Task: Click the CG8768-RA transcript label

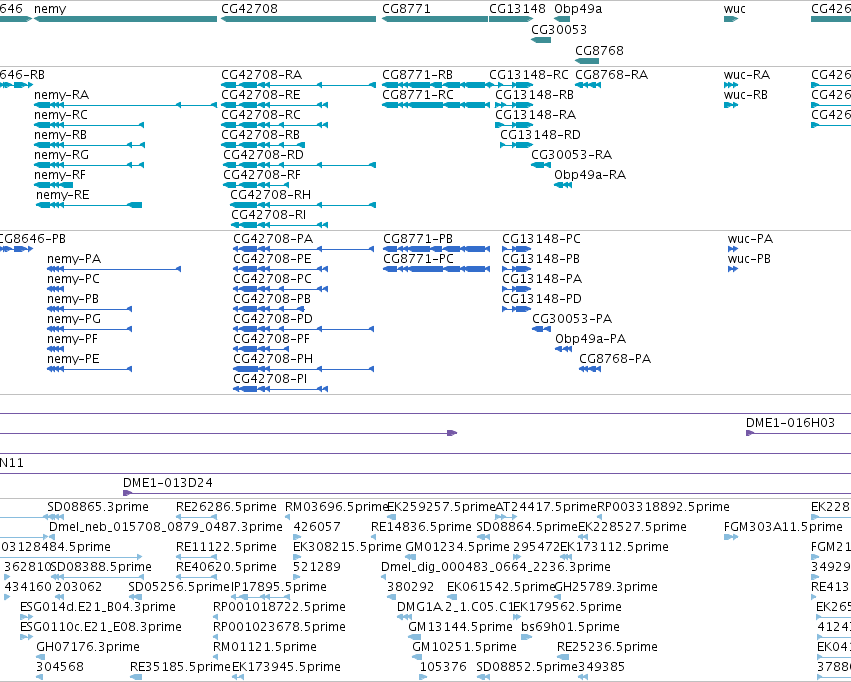Action: click(x=612, y=75)
